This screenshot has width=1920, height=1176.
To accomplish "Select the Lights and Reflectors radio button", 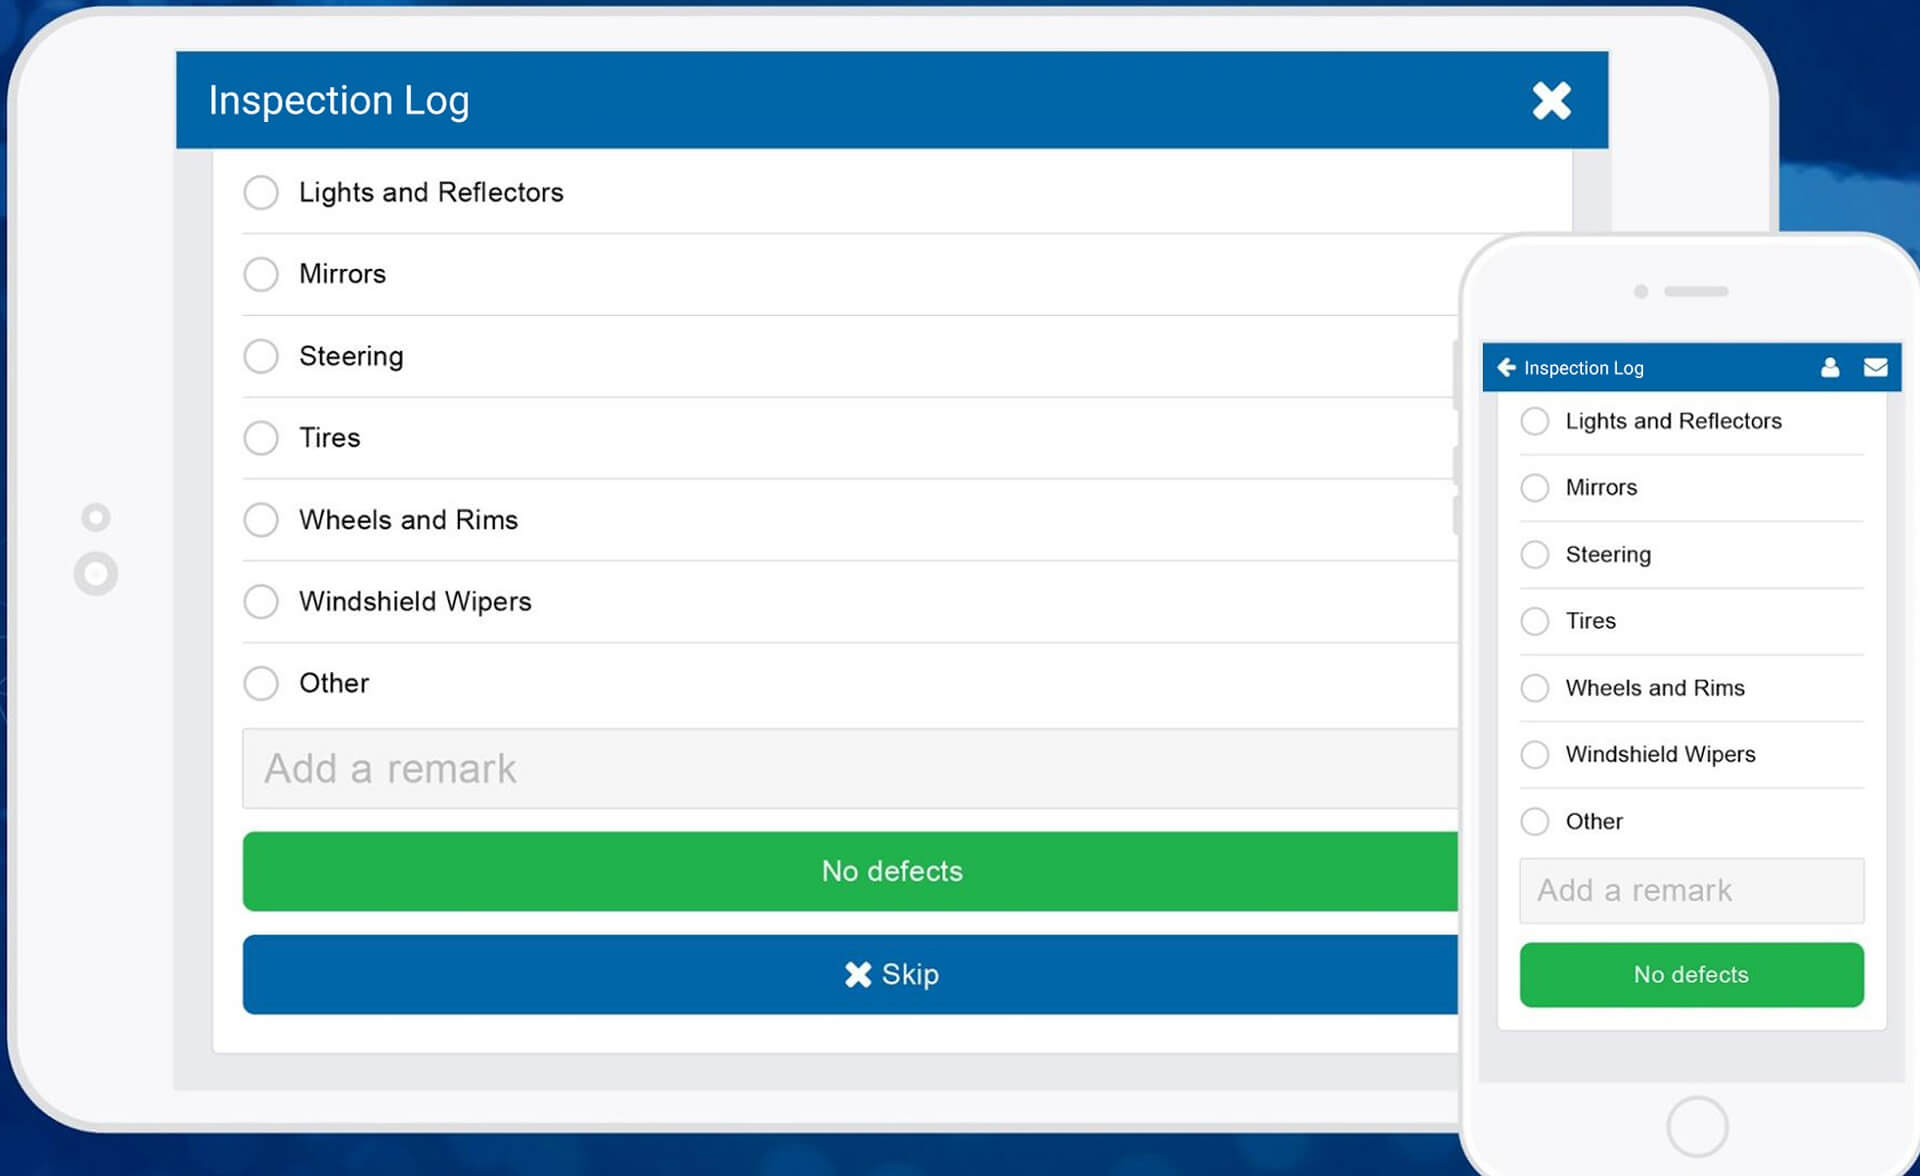I will (x=261, y=192).
